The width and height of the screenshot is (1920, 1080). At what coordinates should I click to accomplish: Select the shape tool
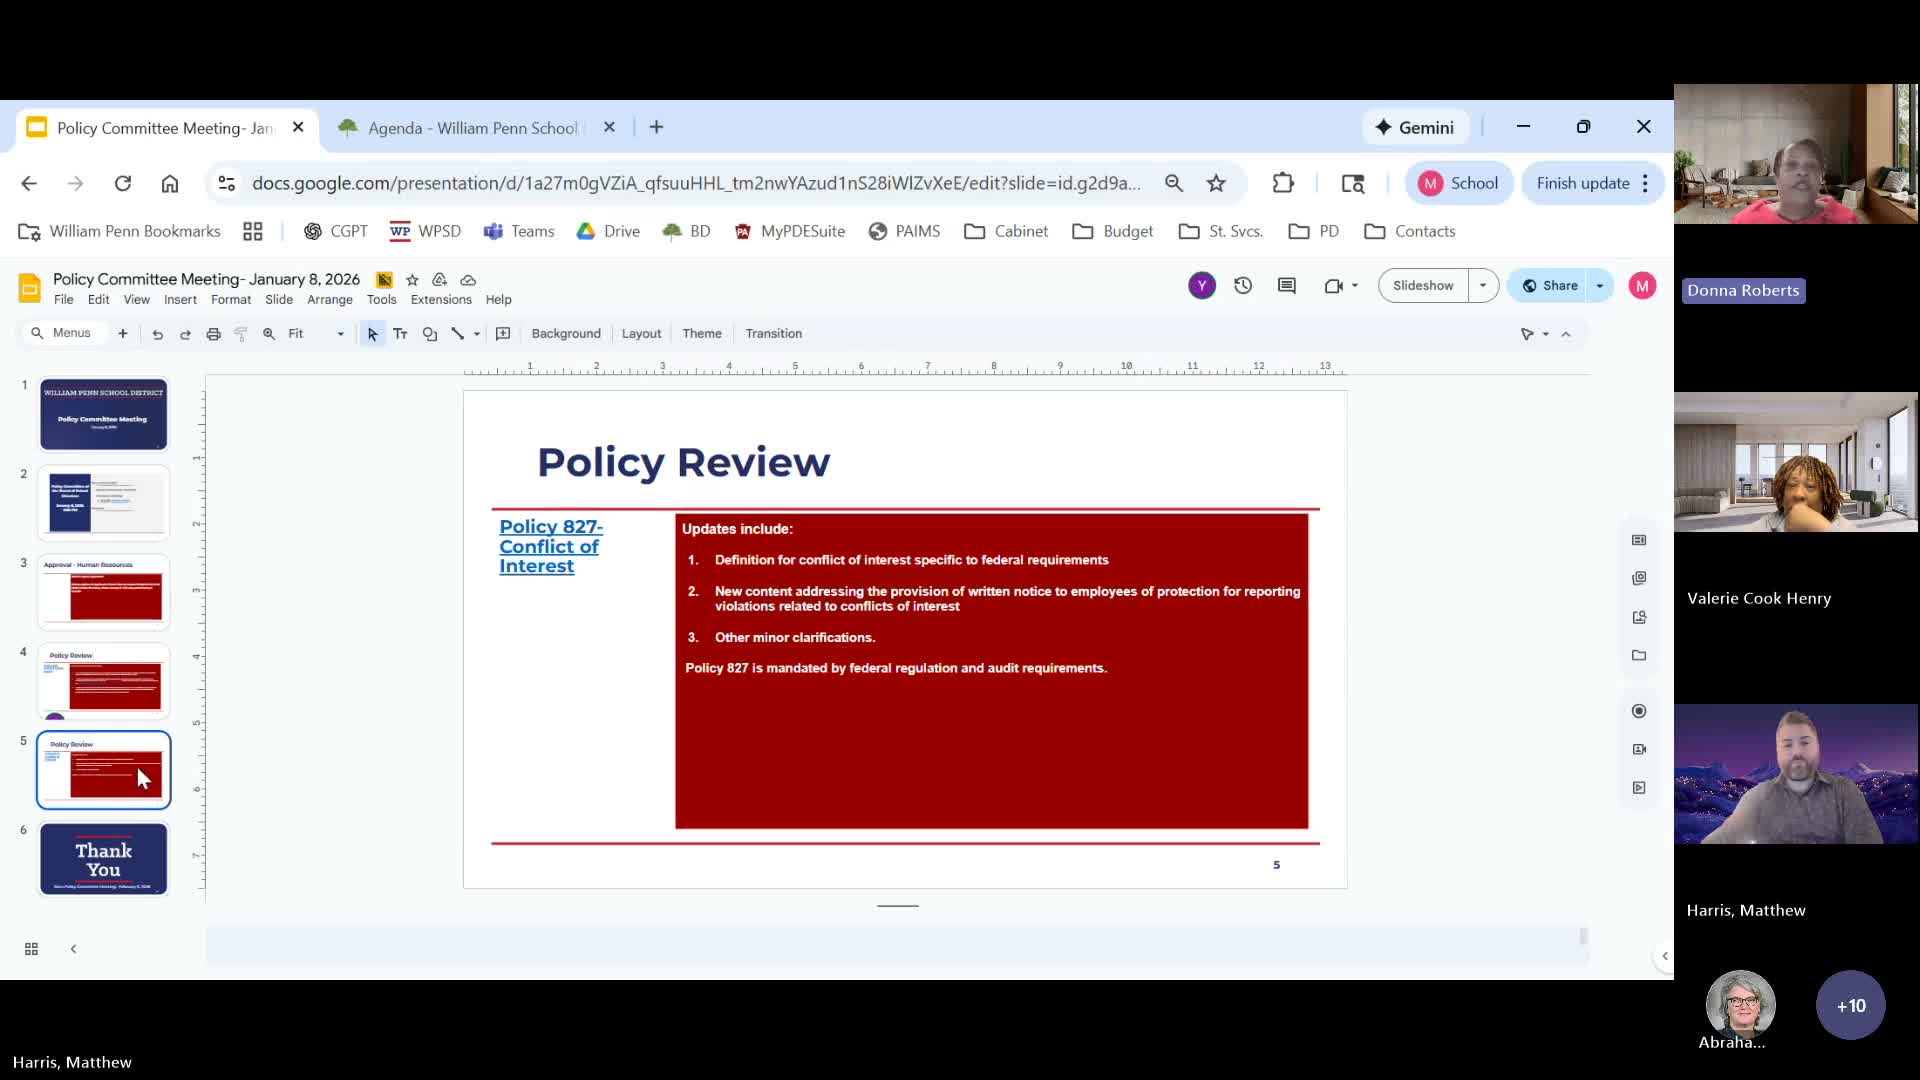430,334
